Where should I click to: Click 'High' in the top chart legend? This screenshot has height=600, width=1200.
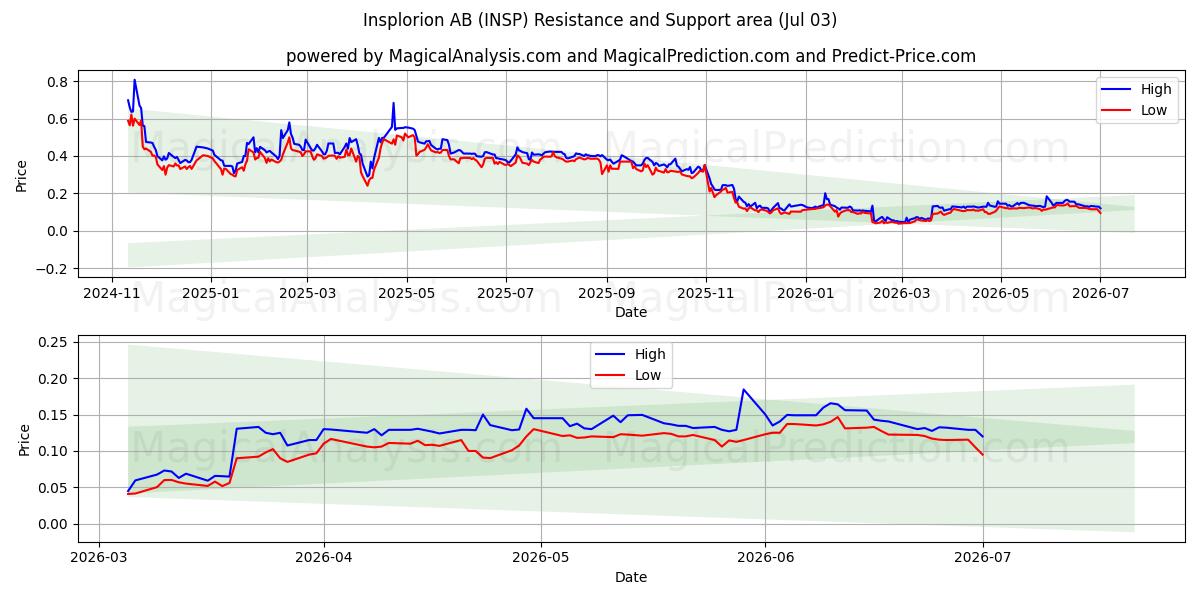(1156, 90)
